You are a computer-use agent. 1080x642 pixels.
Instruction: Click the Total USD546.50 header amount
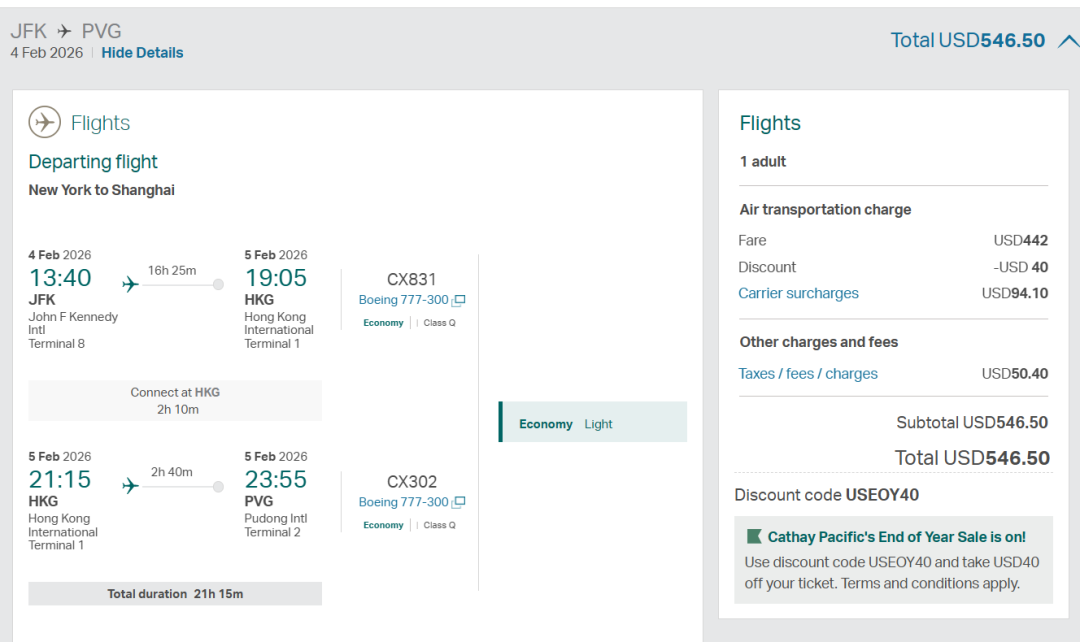[967, 41]
